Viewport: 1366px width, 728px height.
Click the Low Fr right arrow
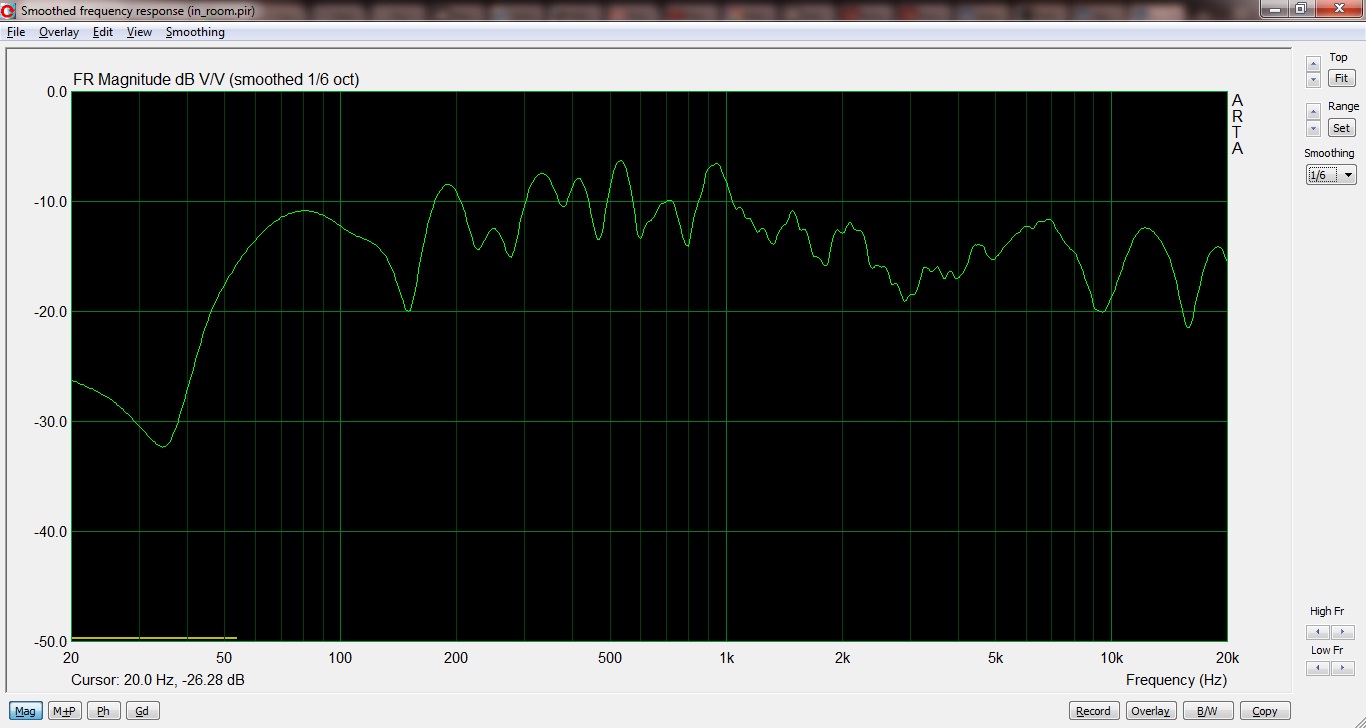point(1344,668)
